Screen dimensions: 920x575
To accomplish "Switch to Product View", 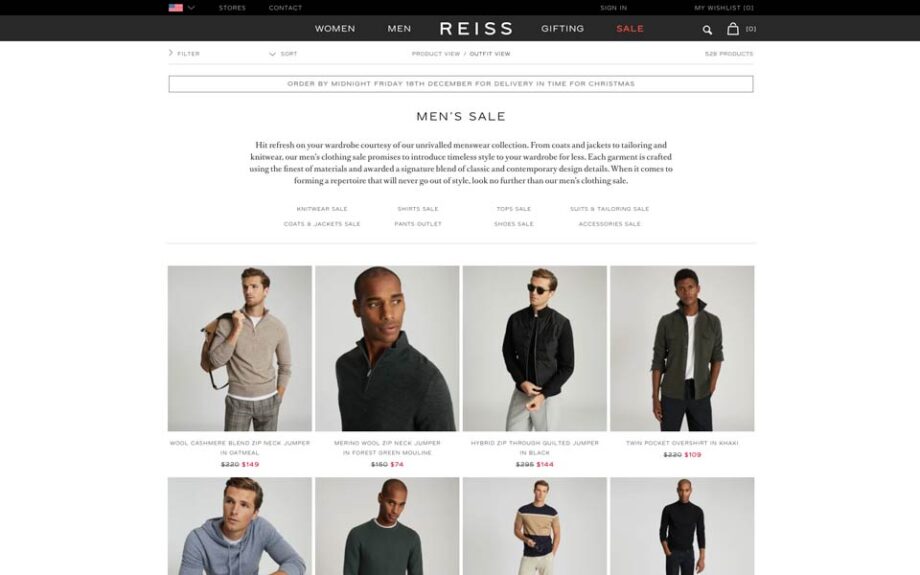I will pos(436,53).
